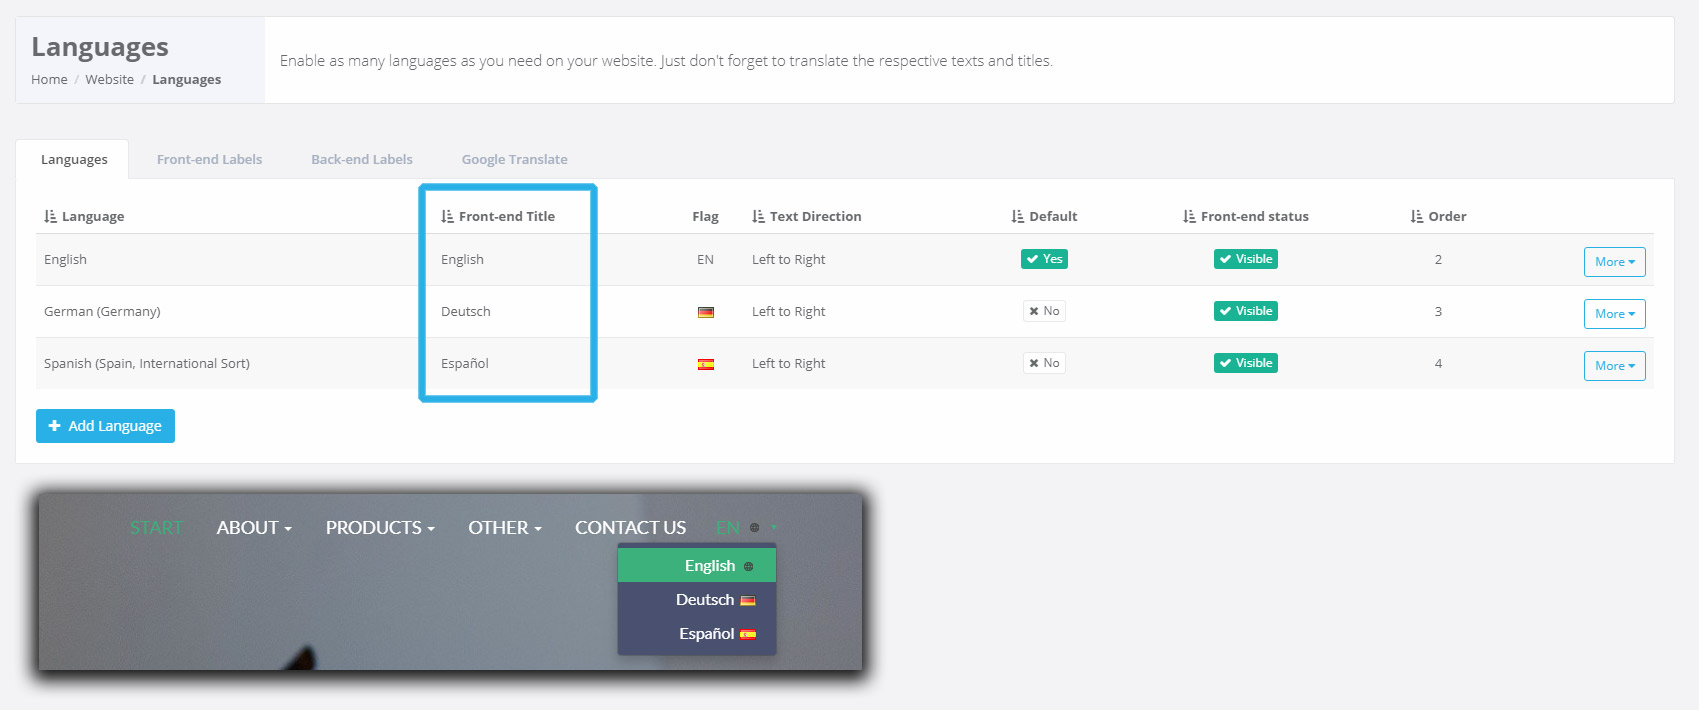Click the CONTACT US navbar link
This screenshot has width=1699, height=710.
pyautogui.click(x=630, y=528)
